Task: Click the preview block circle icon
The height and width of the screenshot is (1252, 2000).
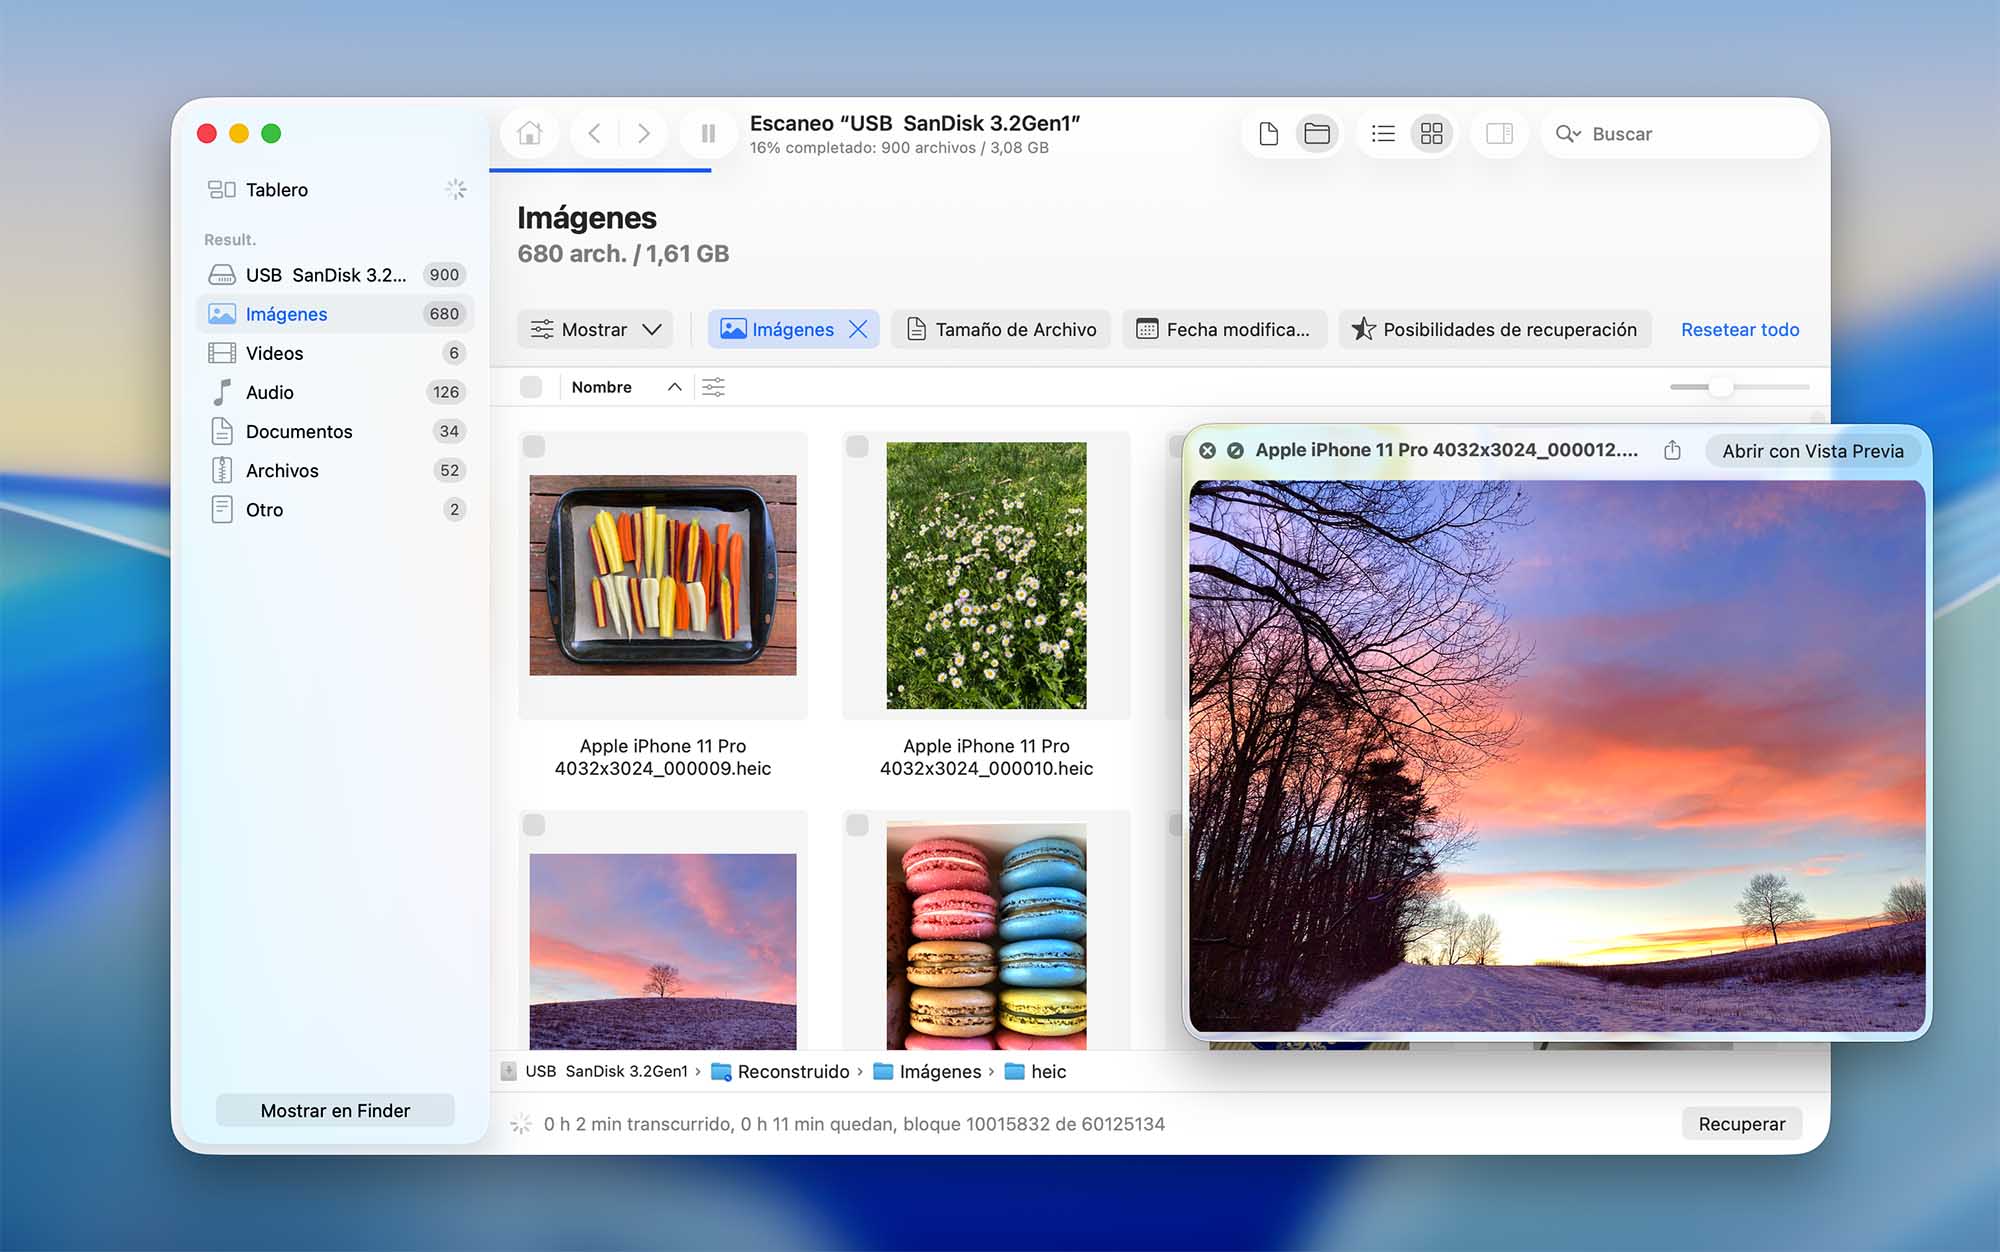Action: tap(1235, 450)
